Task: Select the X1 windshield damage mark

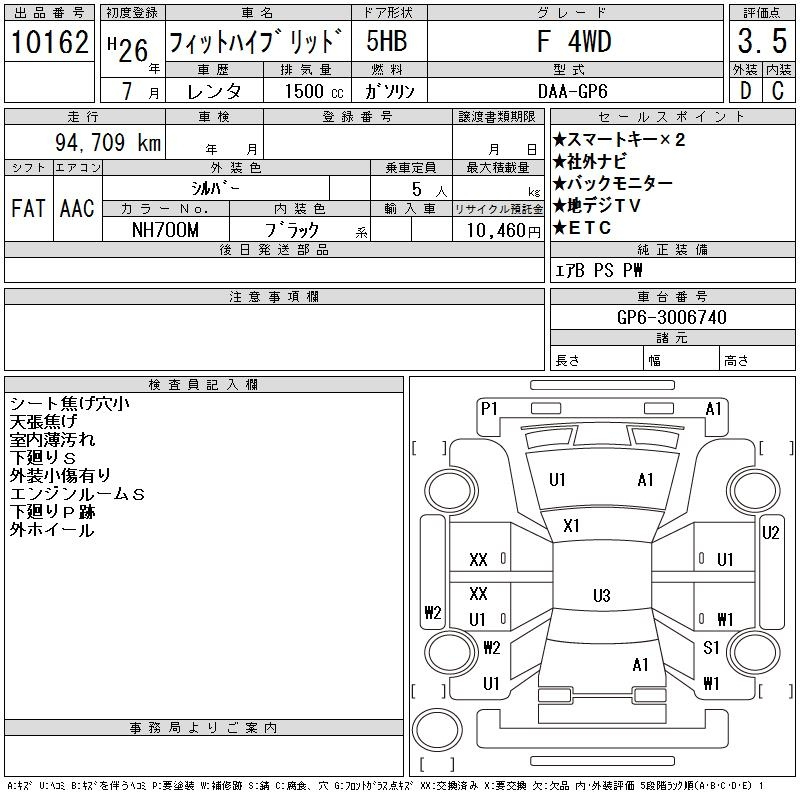Action: point(572,525)
